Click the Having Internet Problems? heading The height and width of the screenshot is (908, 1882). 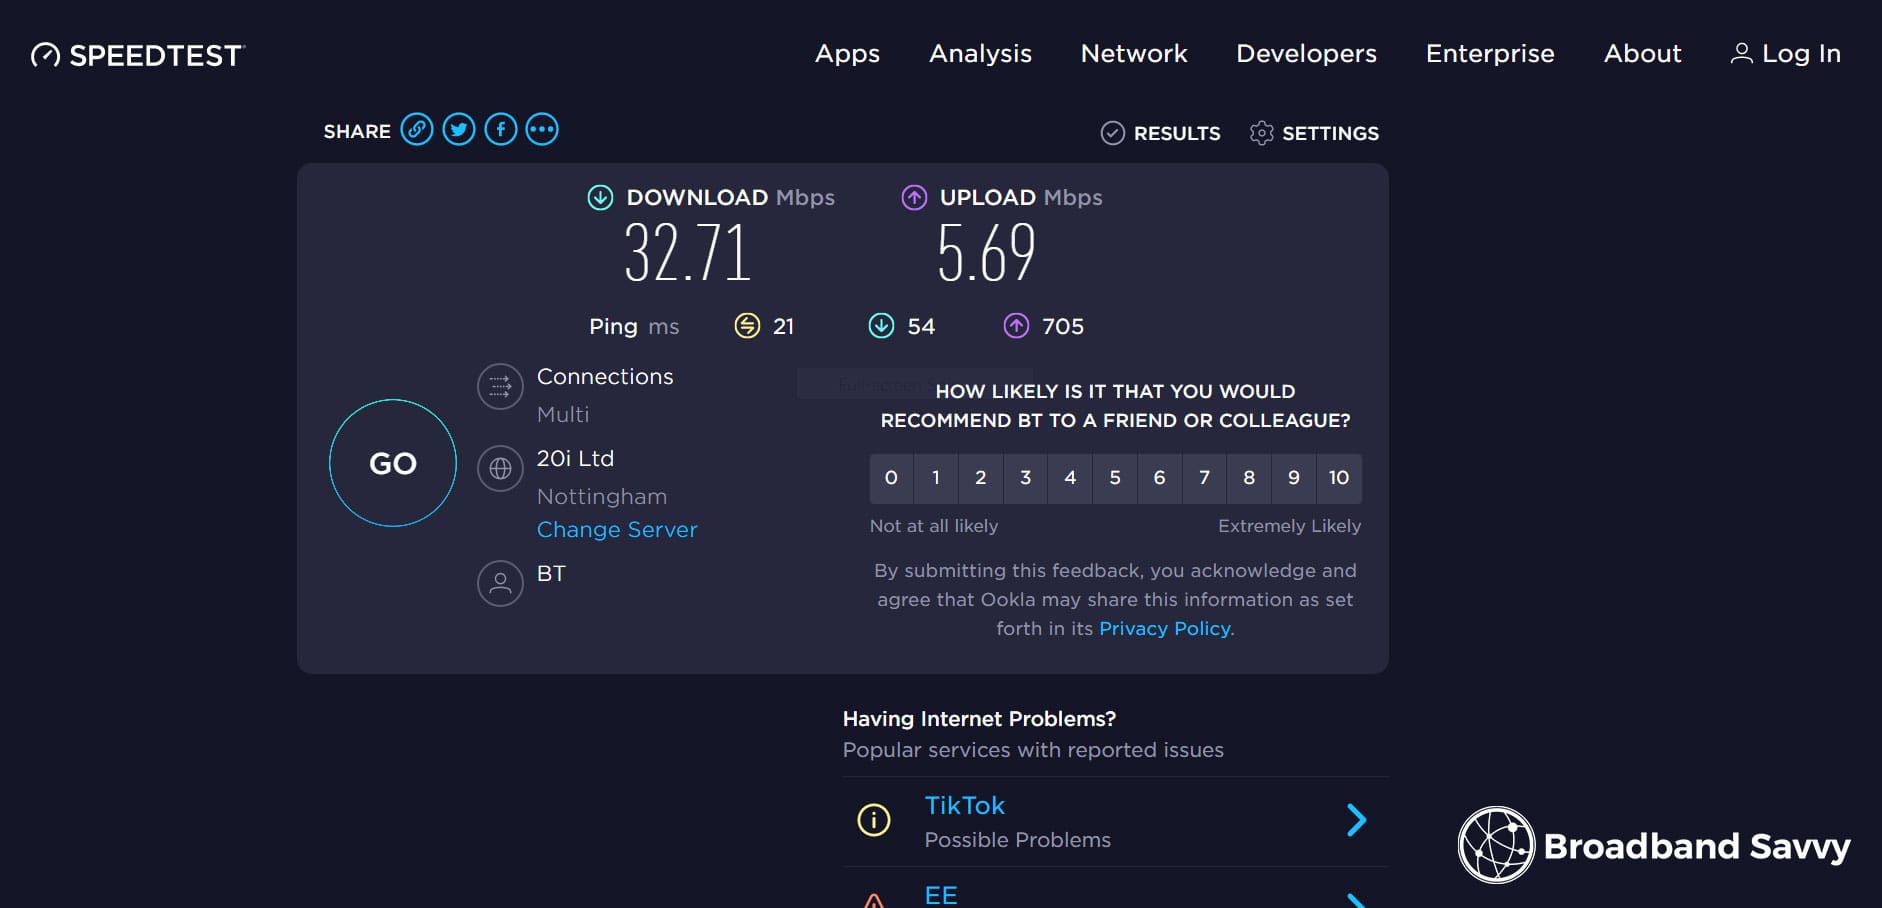click(x=979, y=718)
